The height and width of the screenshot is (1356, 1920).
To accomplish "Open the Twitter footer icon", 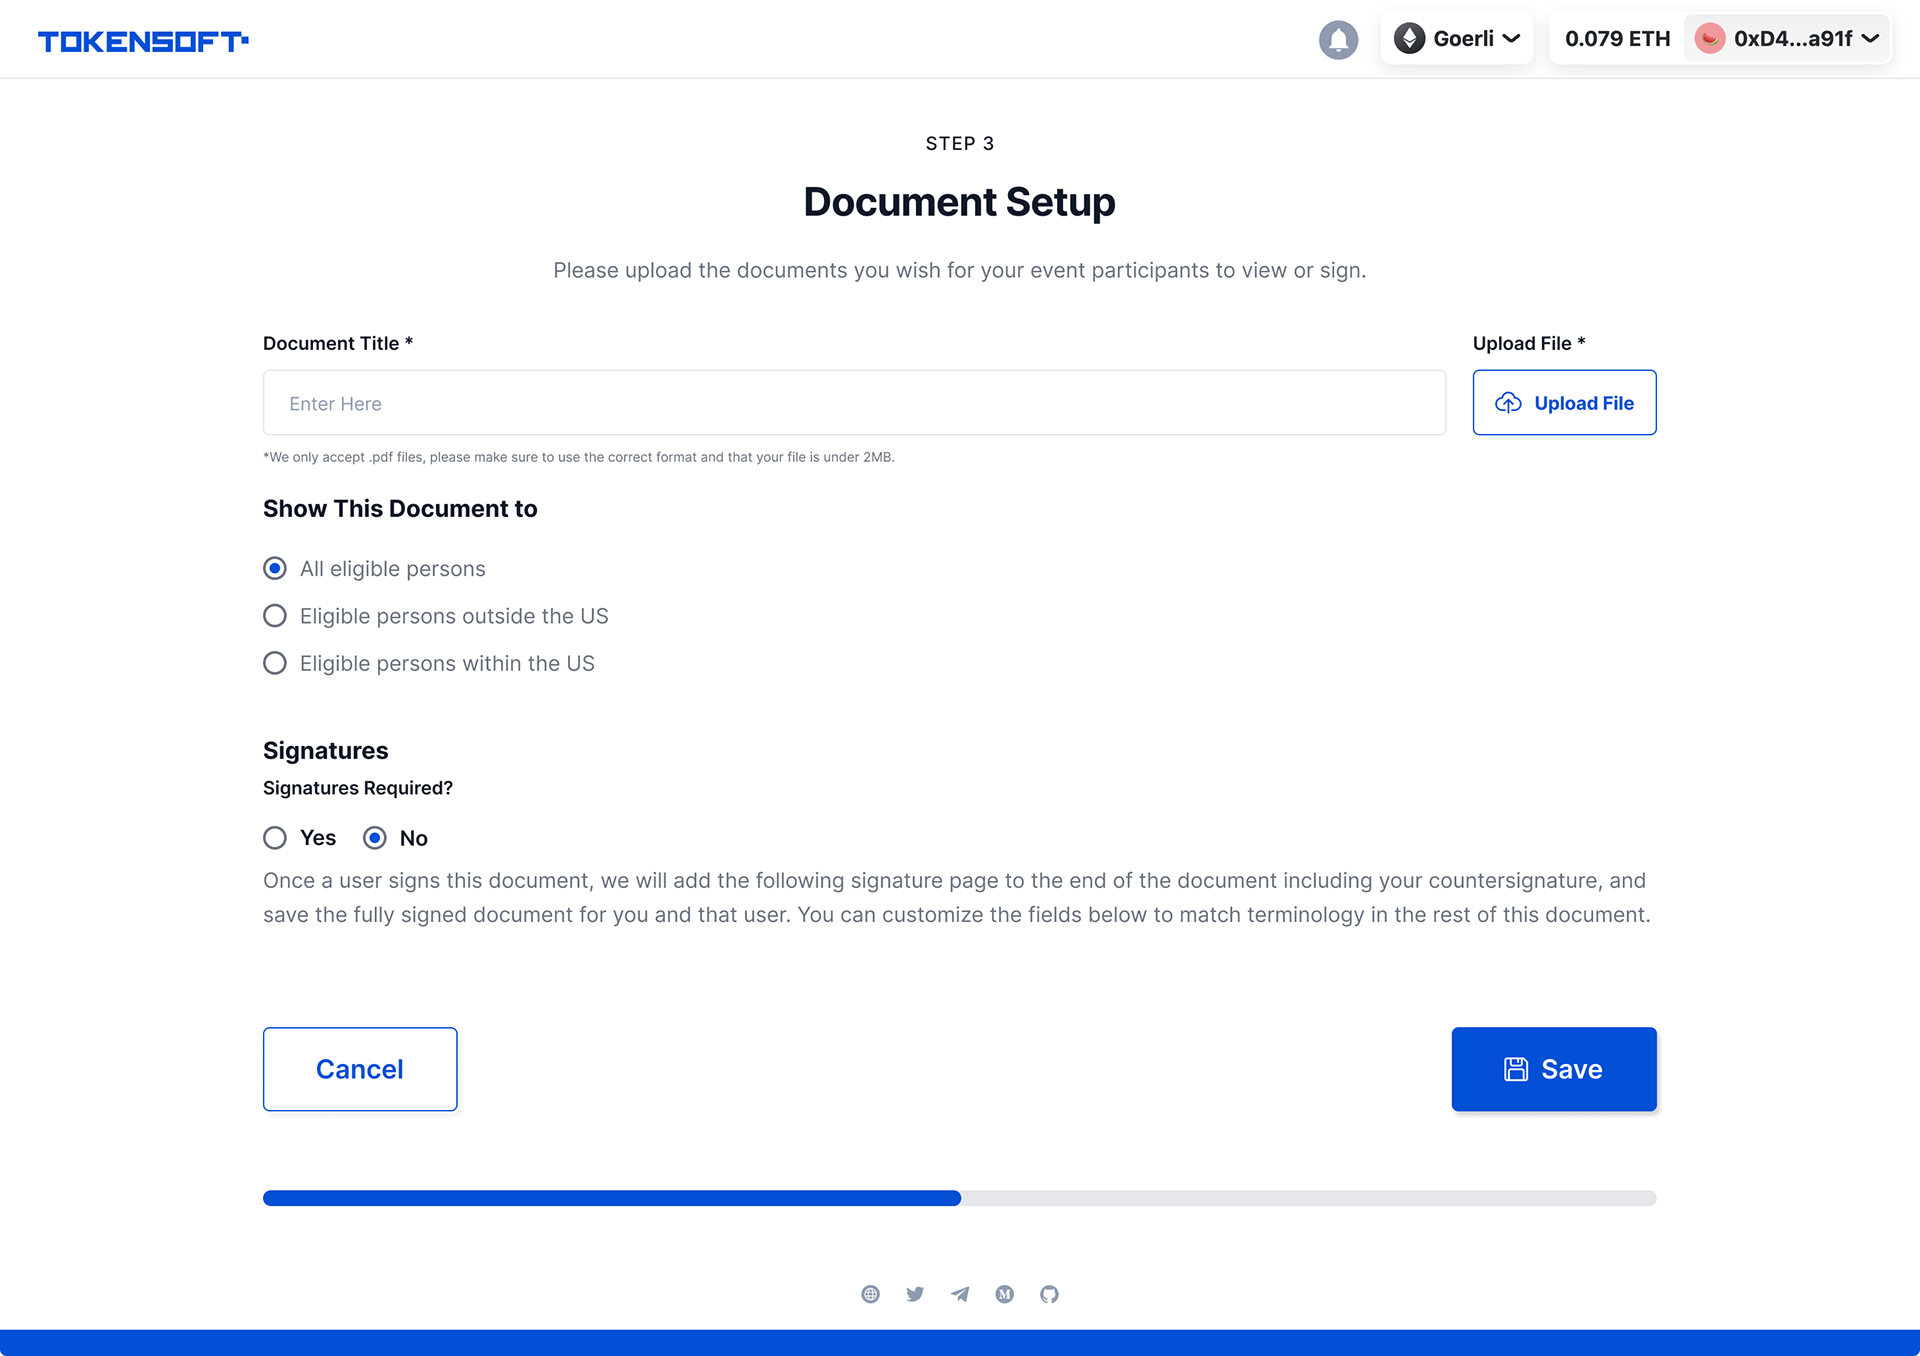I will tap(915, 1294).
